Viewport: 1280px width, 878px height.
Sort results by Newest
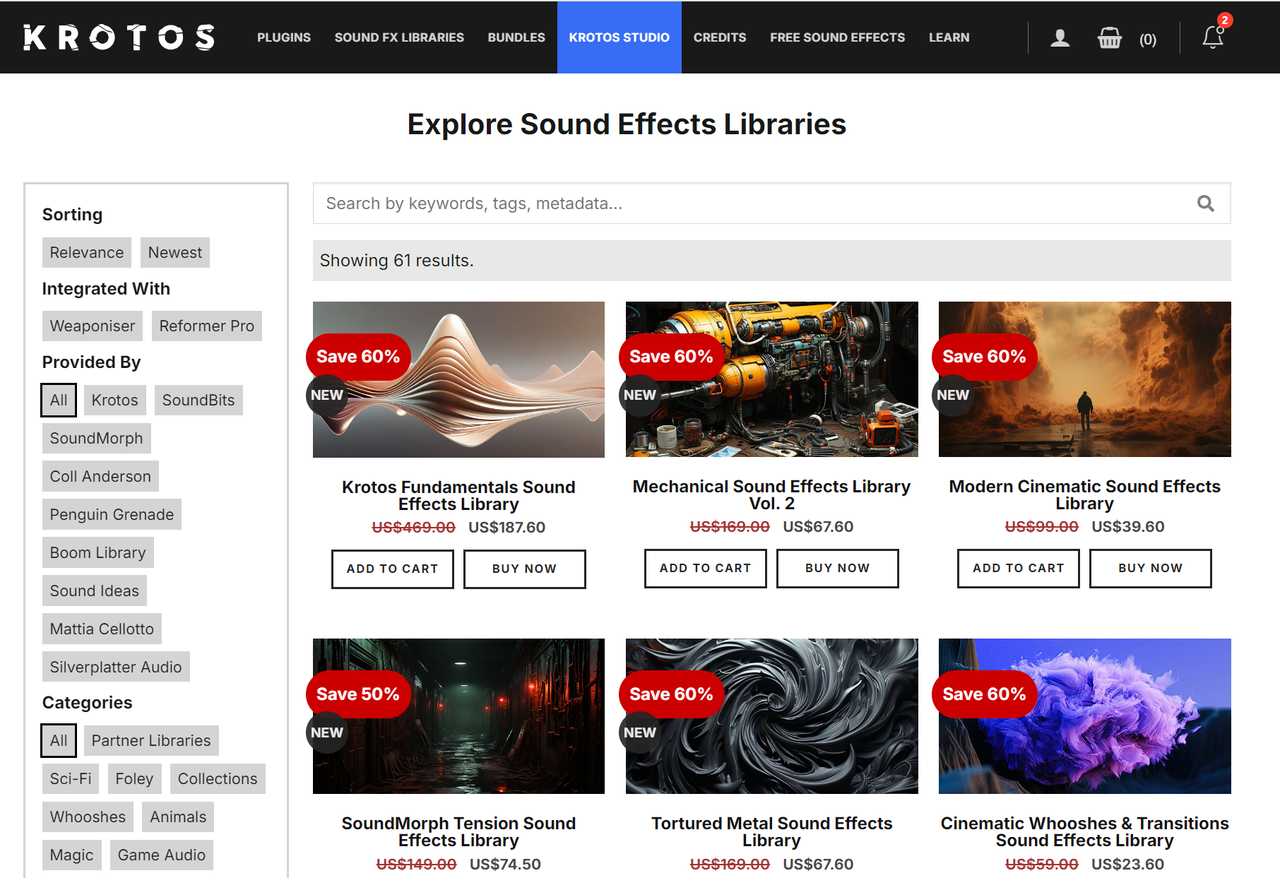coord(174,252)
